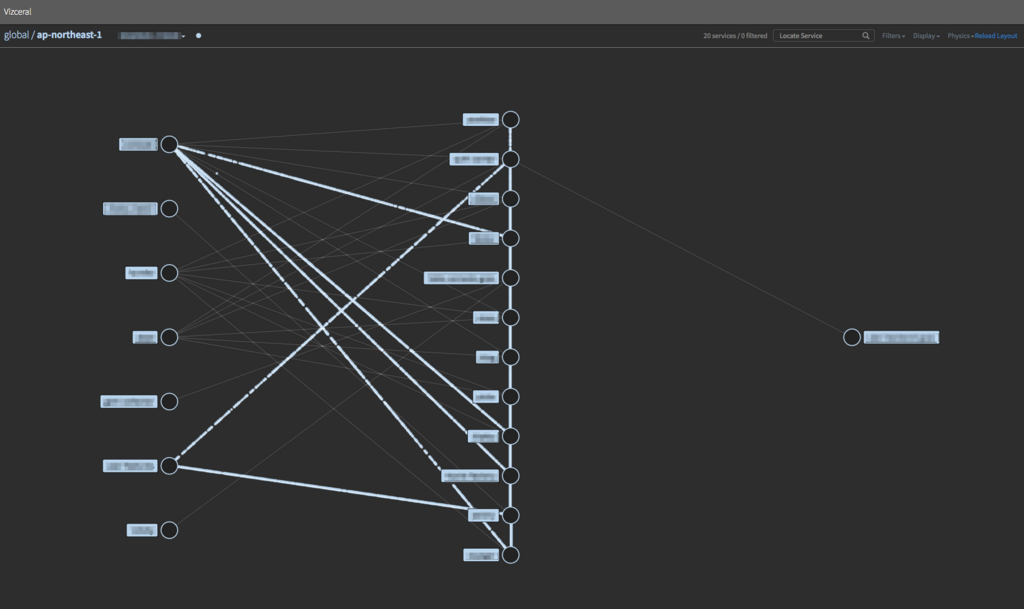This screenshot has height=609, width=1024.
Task: Select the isolated service node on the far right
Action: [851, 337]
